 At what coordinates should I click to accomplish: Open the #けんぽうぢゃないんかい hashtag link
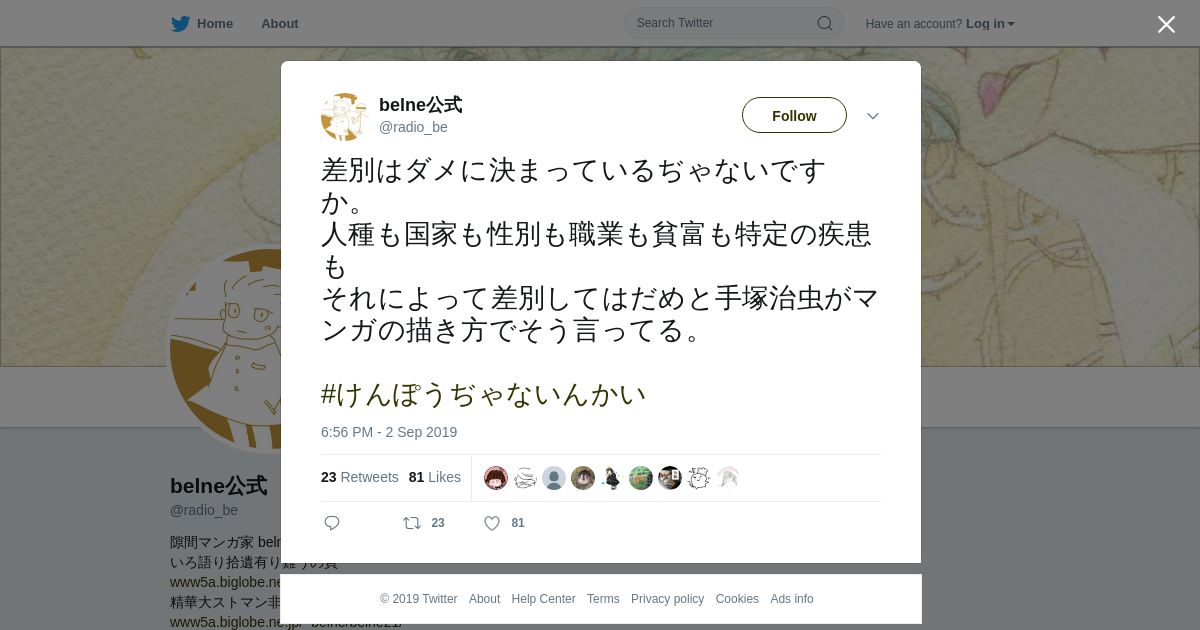pyautogui.click(x=484, y=394)
